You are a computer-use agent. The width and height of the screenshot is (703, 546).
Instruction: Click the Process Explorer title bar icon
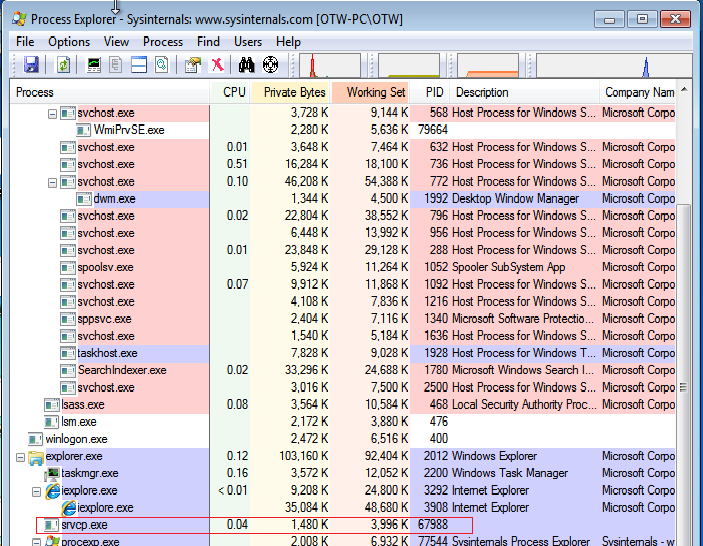pos(19,19)
